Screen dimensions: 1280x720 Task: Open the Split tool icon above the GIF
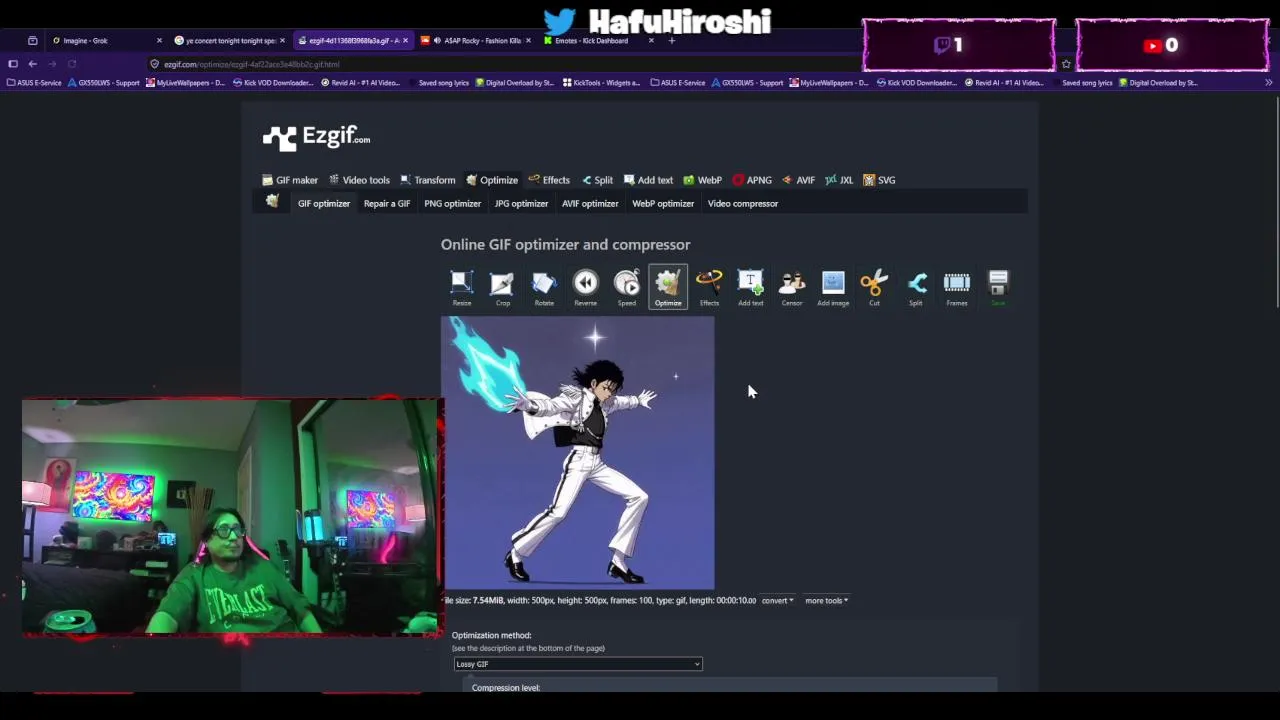915,287
